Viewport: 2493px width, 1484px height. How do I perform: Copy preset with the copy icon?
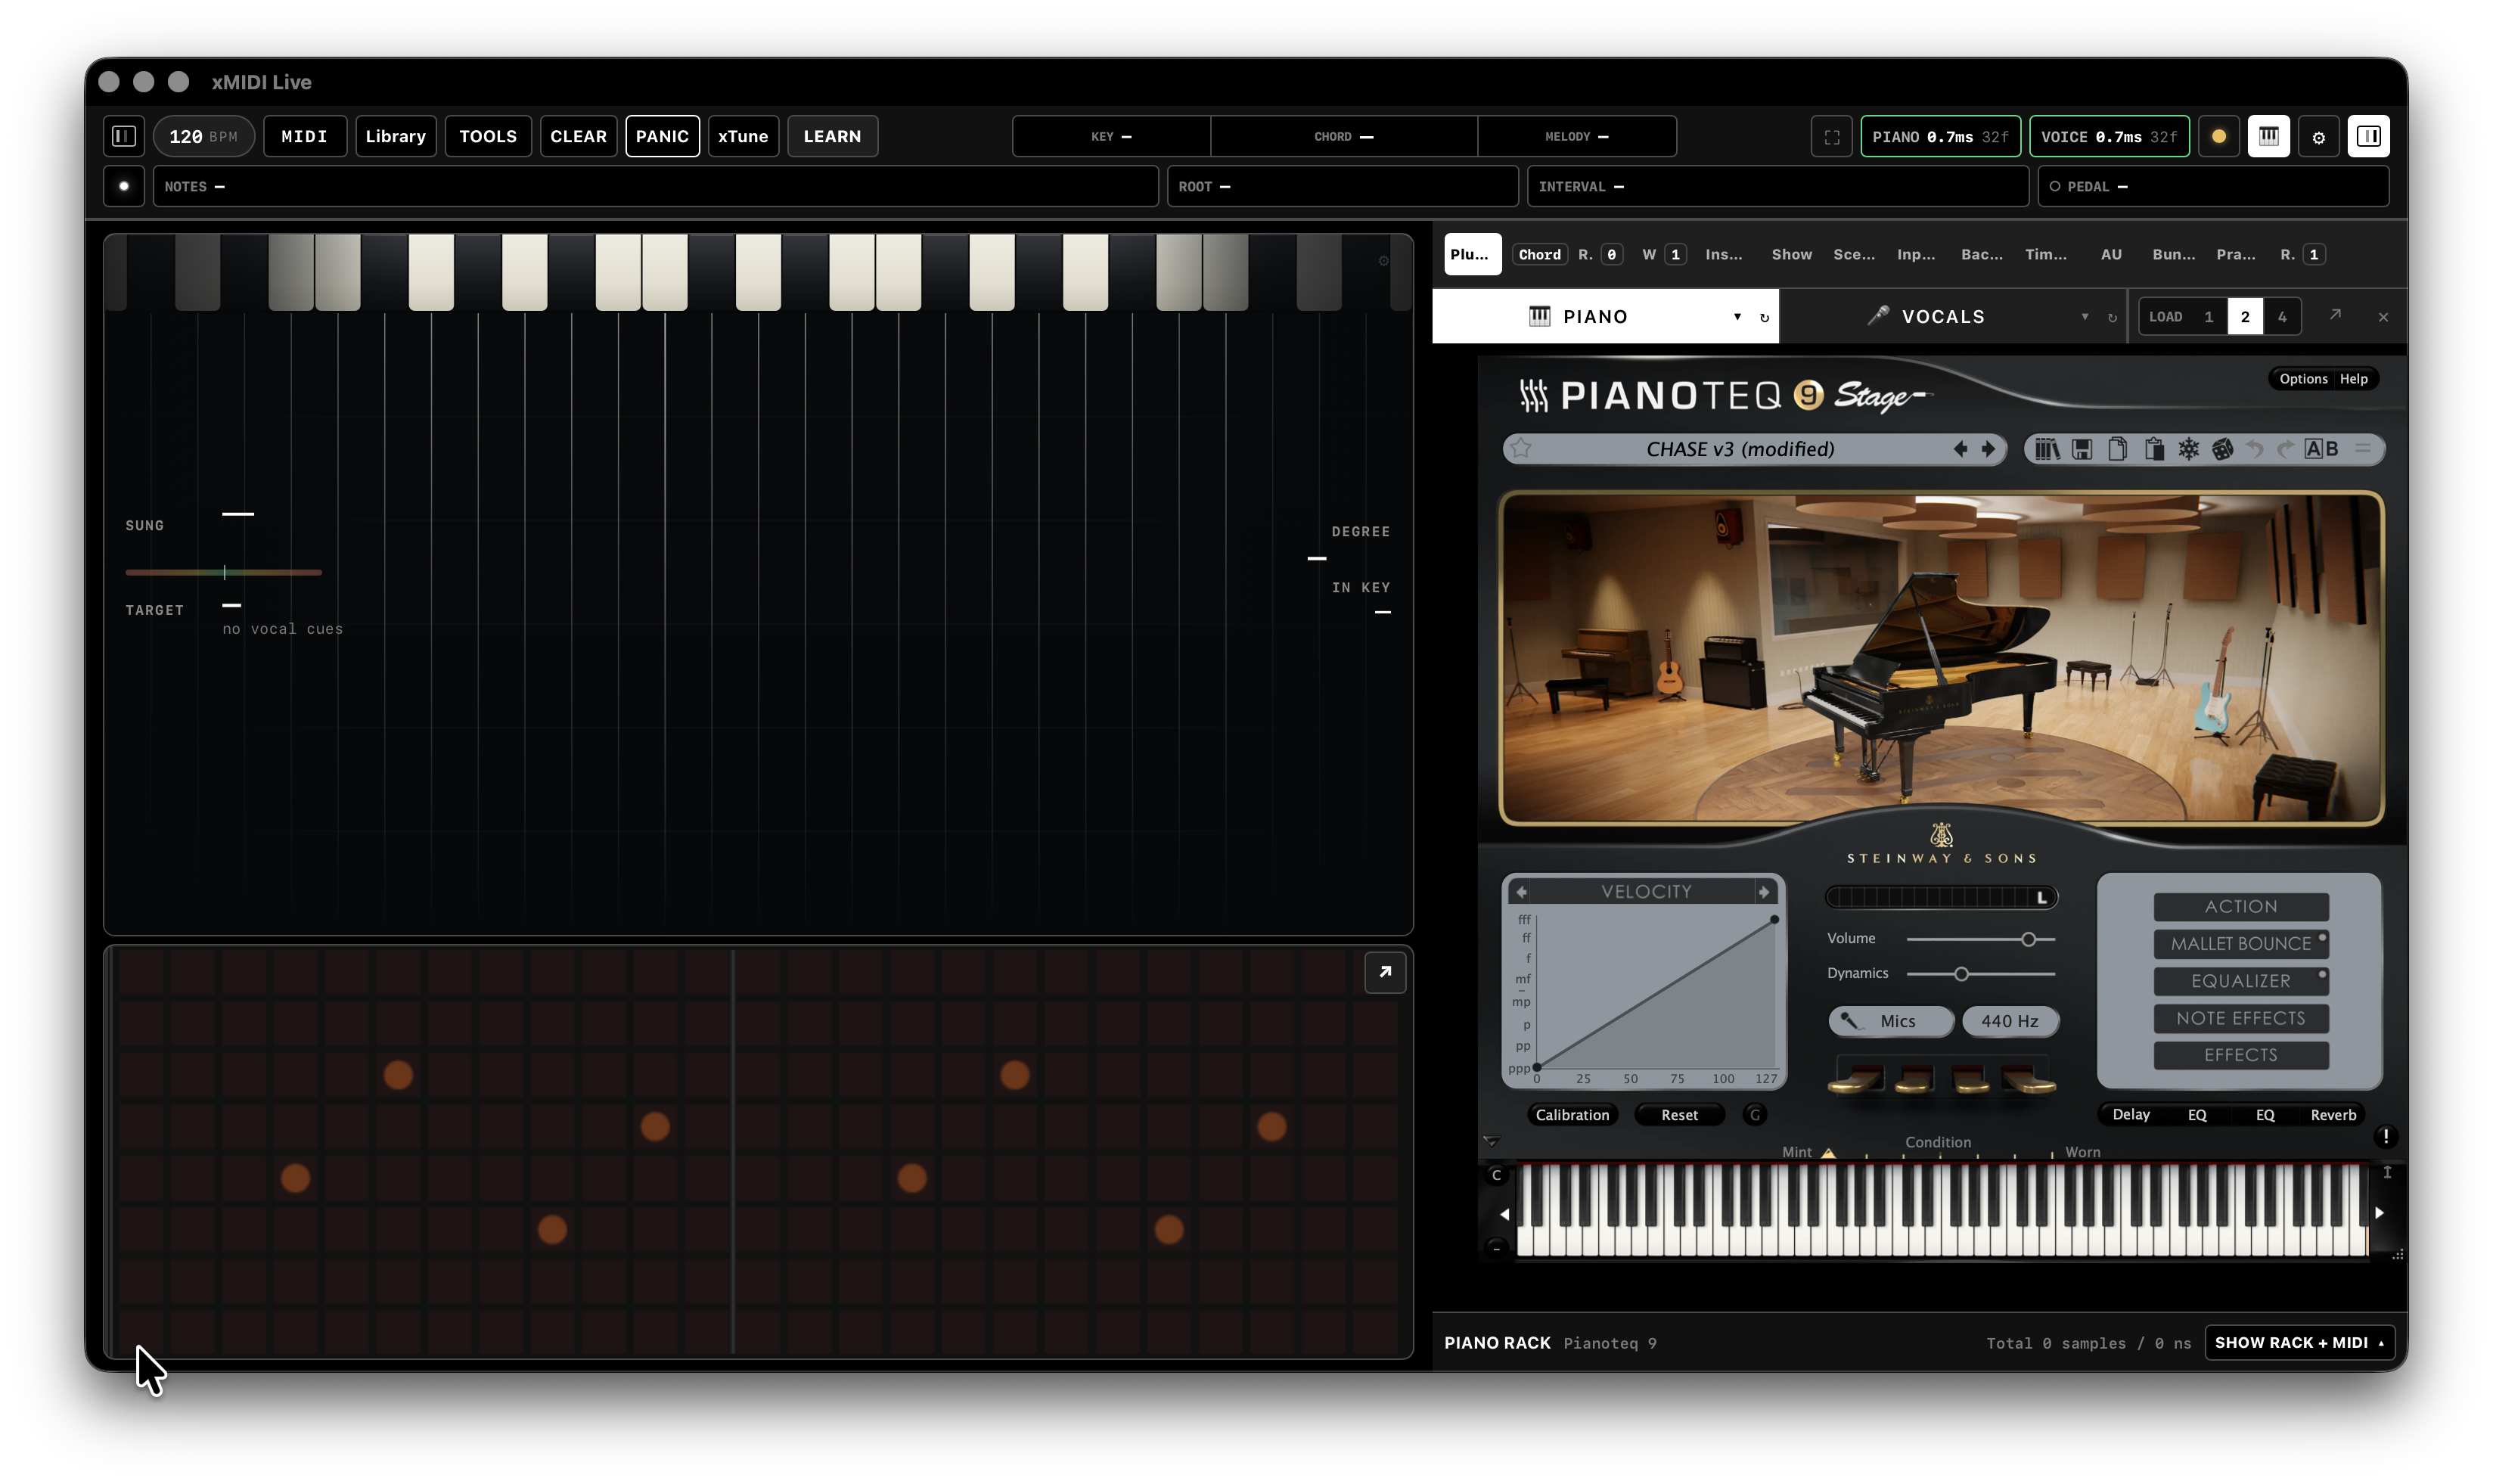[2117, 449]
